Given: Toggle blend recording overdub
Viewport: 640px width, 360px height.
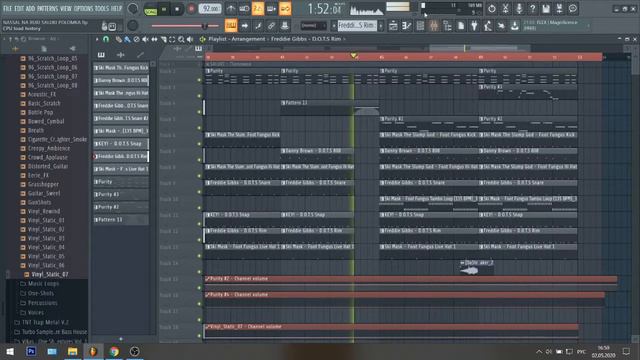Looking at the screenshot, I should (271, 9).
